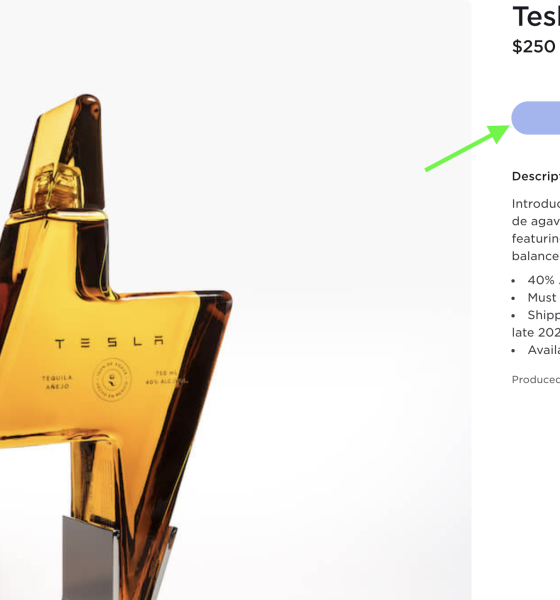Click the blue pill-shaped order button
Screen dimensions: 560x600
536,118
